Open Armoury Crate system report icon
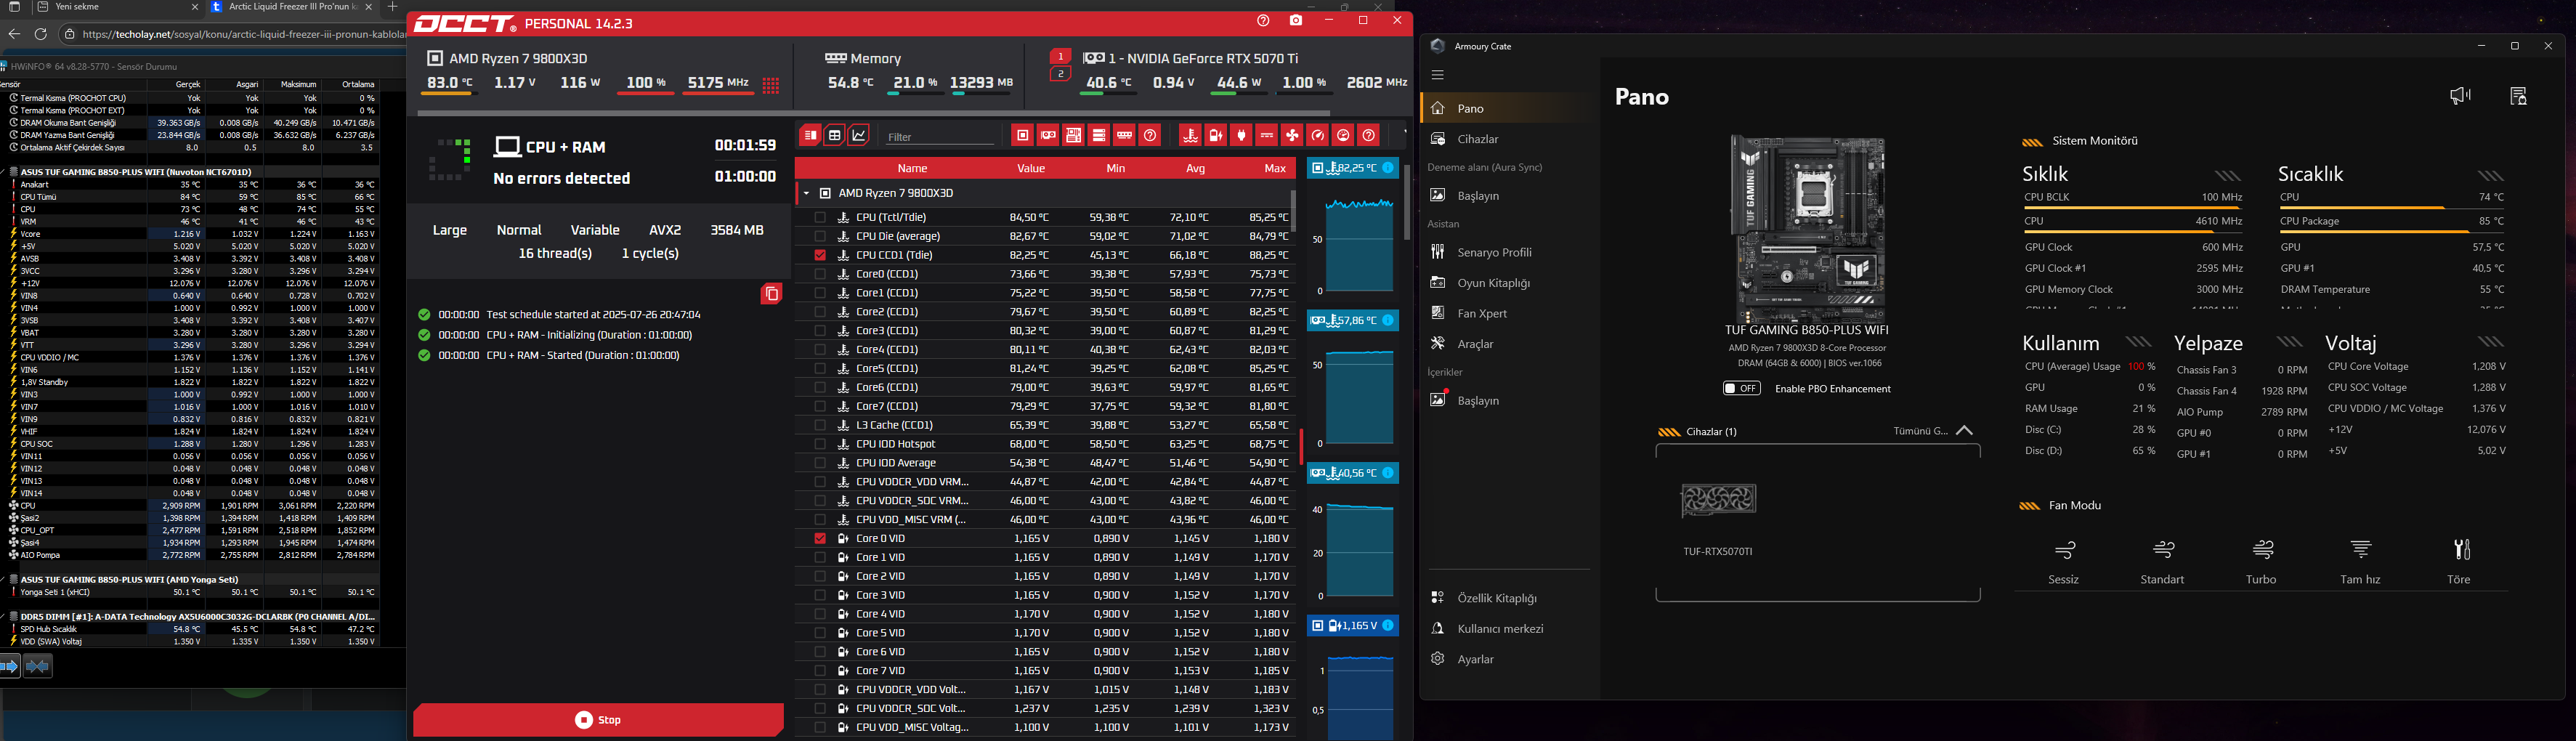This screenshot has width=2576, height=741. [2518, 96]
